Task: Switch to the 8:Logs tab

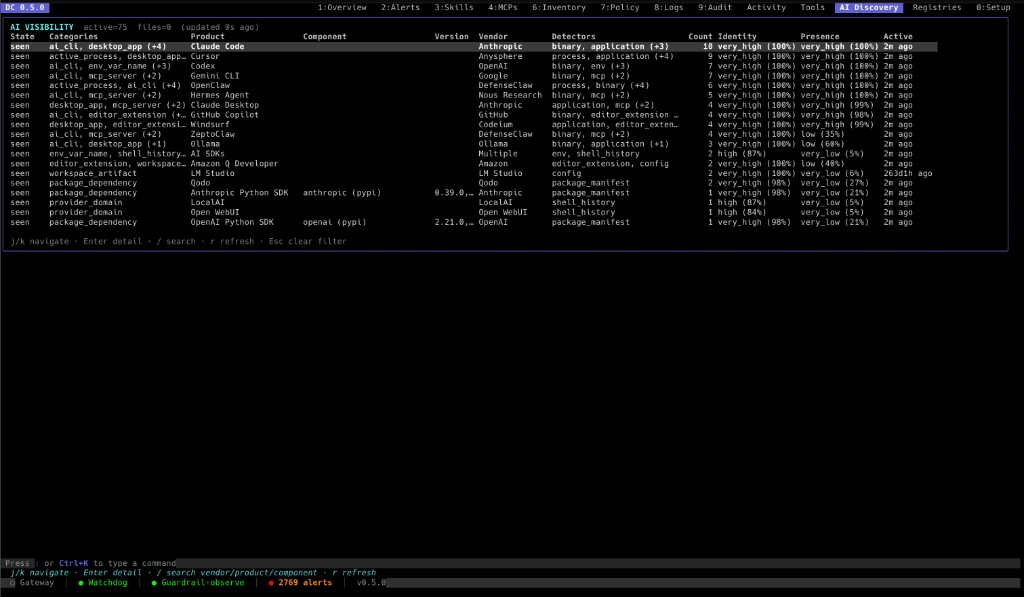Action: point(668,7)
